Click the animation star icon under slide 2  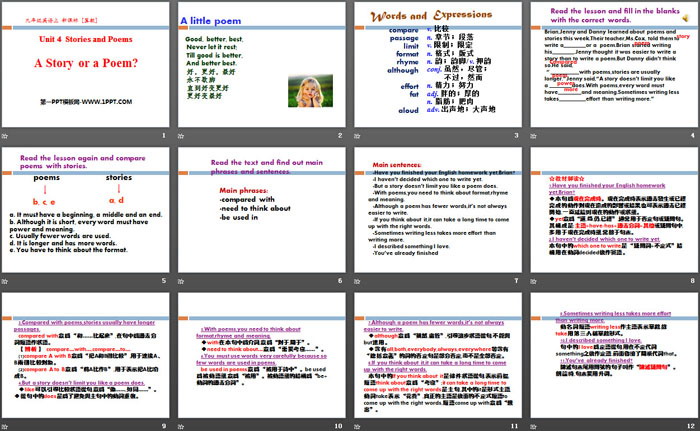pos(181,136)
